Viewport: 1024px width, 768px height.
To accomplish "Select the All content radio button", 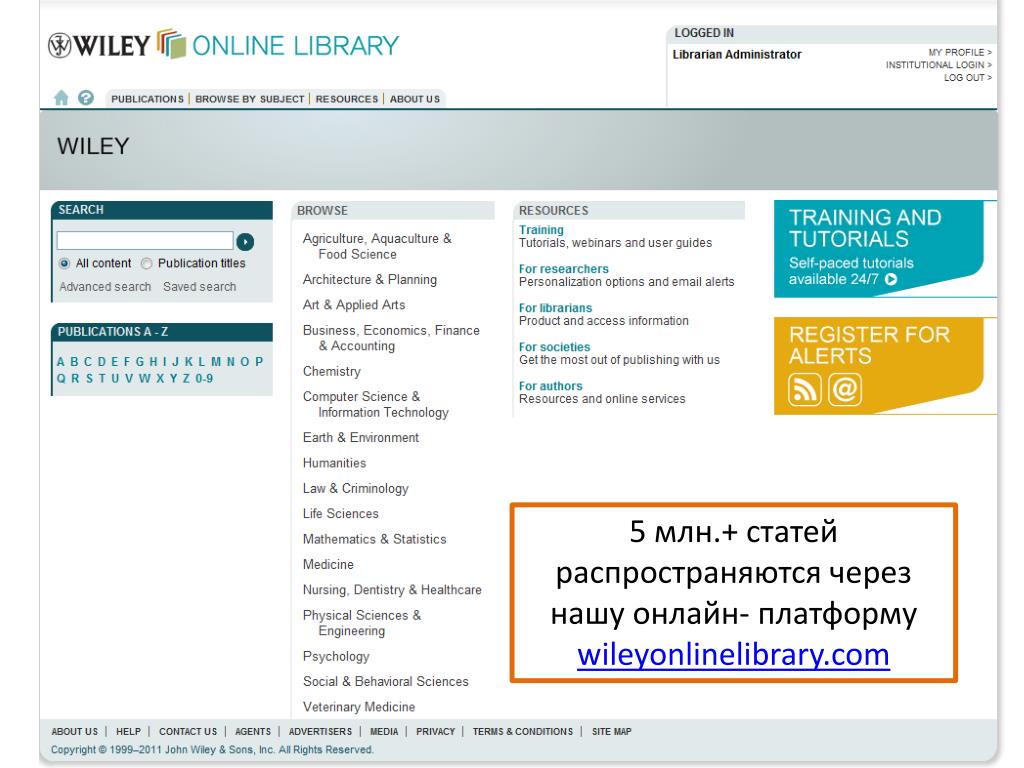I will point(64,263).
